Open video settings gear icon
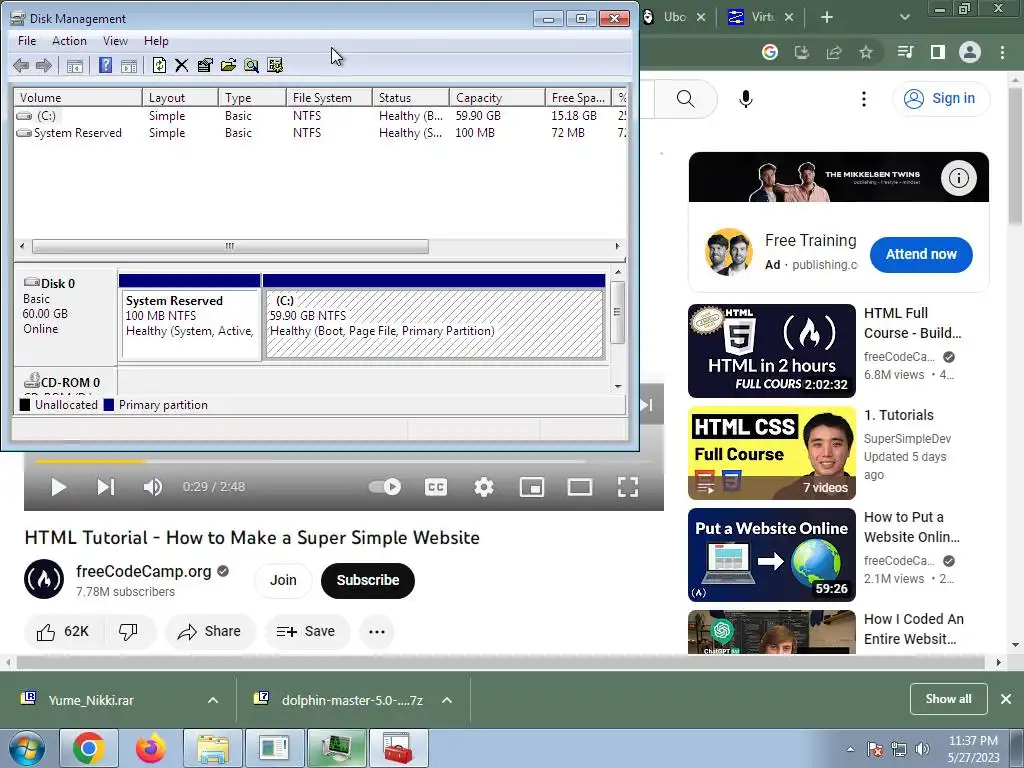 pos(484,487)
